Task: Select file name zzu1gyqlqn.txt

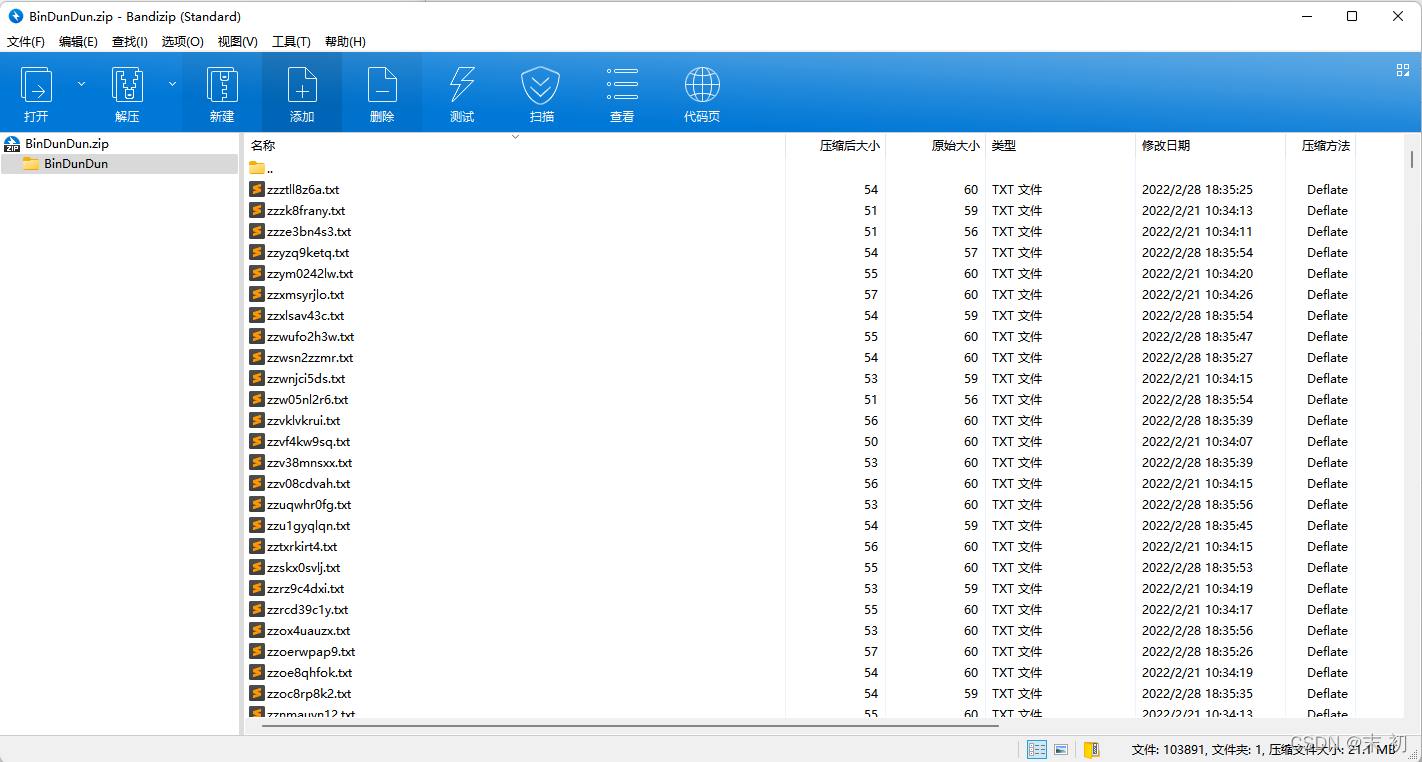Action: (309, 526)
